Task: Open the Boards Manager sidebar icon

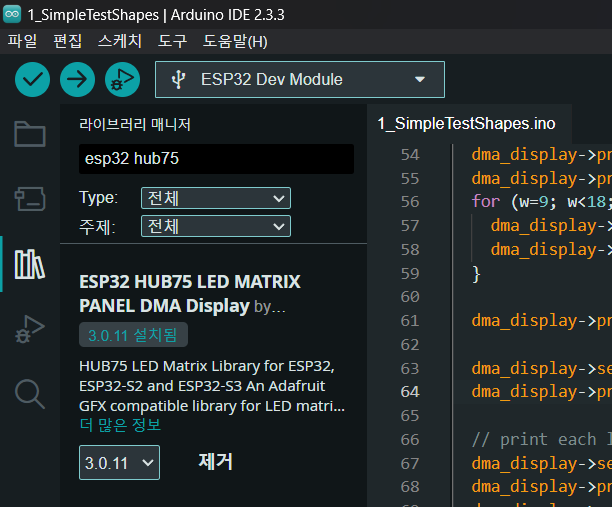Action: tap(30, 199)
